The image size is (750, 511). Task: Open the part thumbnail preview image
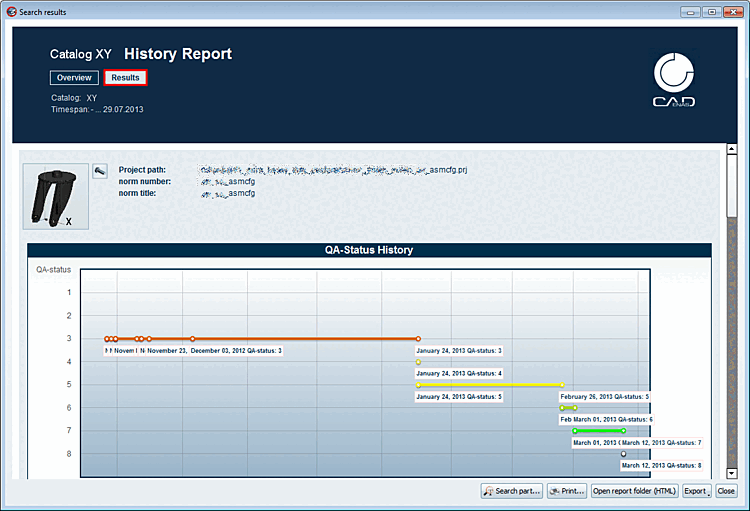coord(55,197)
